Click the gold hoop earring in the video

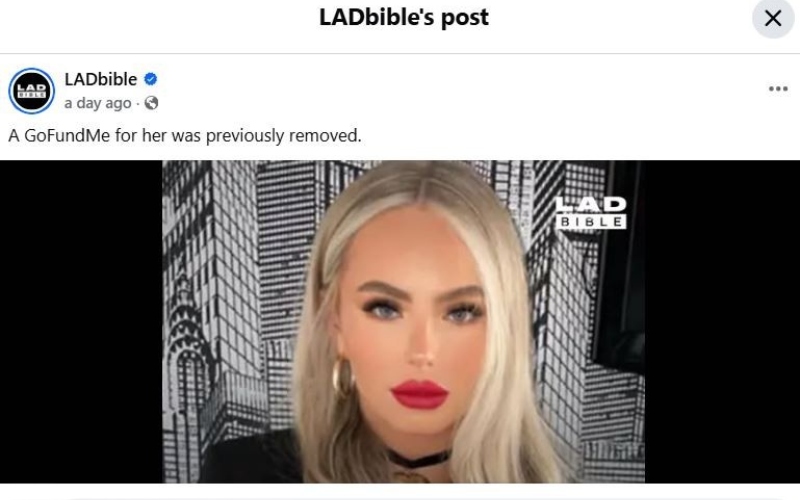pyautogui.click(x=343, y=378)
